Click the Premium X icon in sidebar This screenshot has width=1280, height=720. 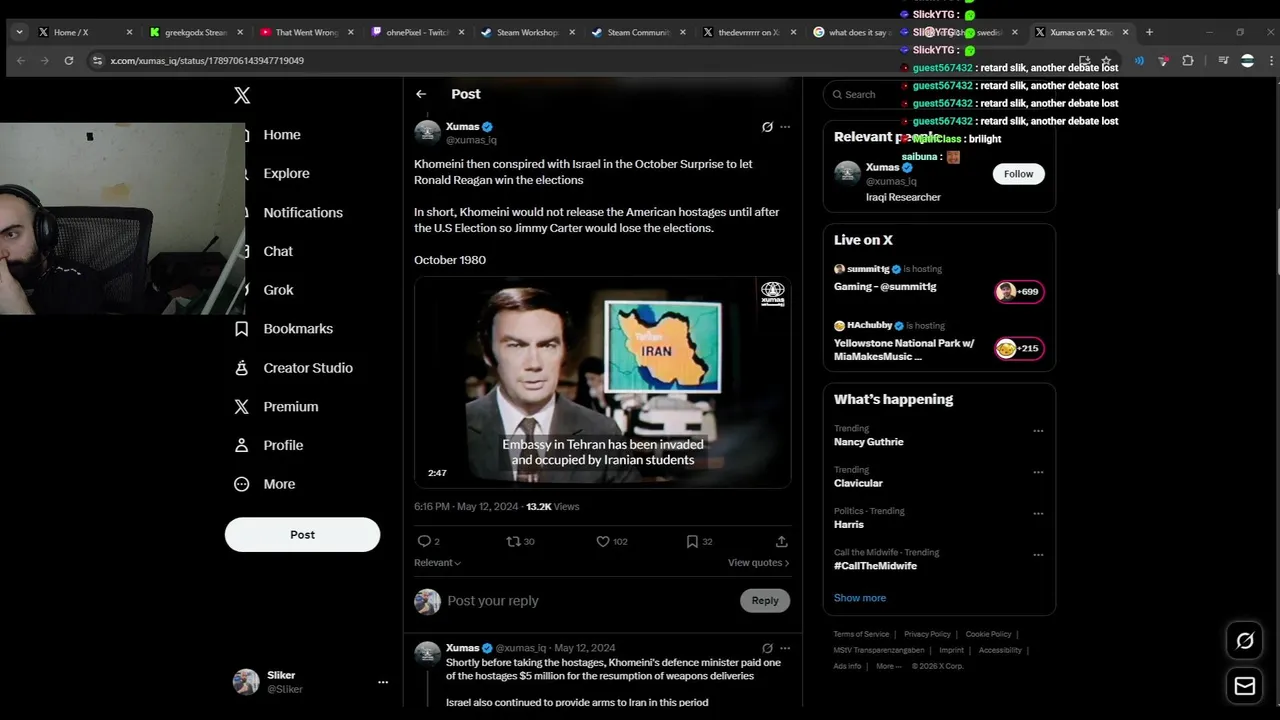pos(241,407)
